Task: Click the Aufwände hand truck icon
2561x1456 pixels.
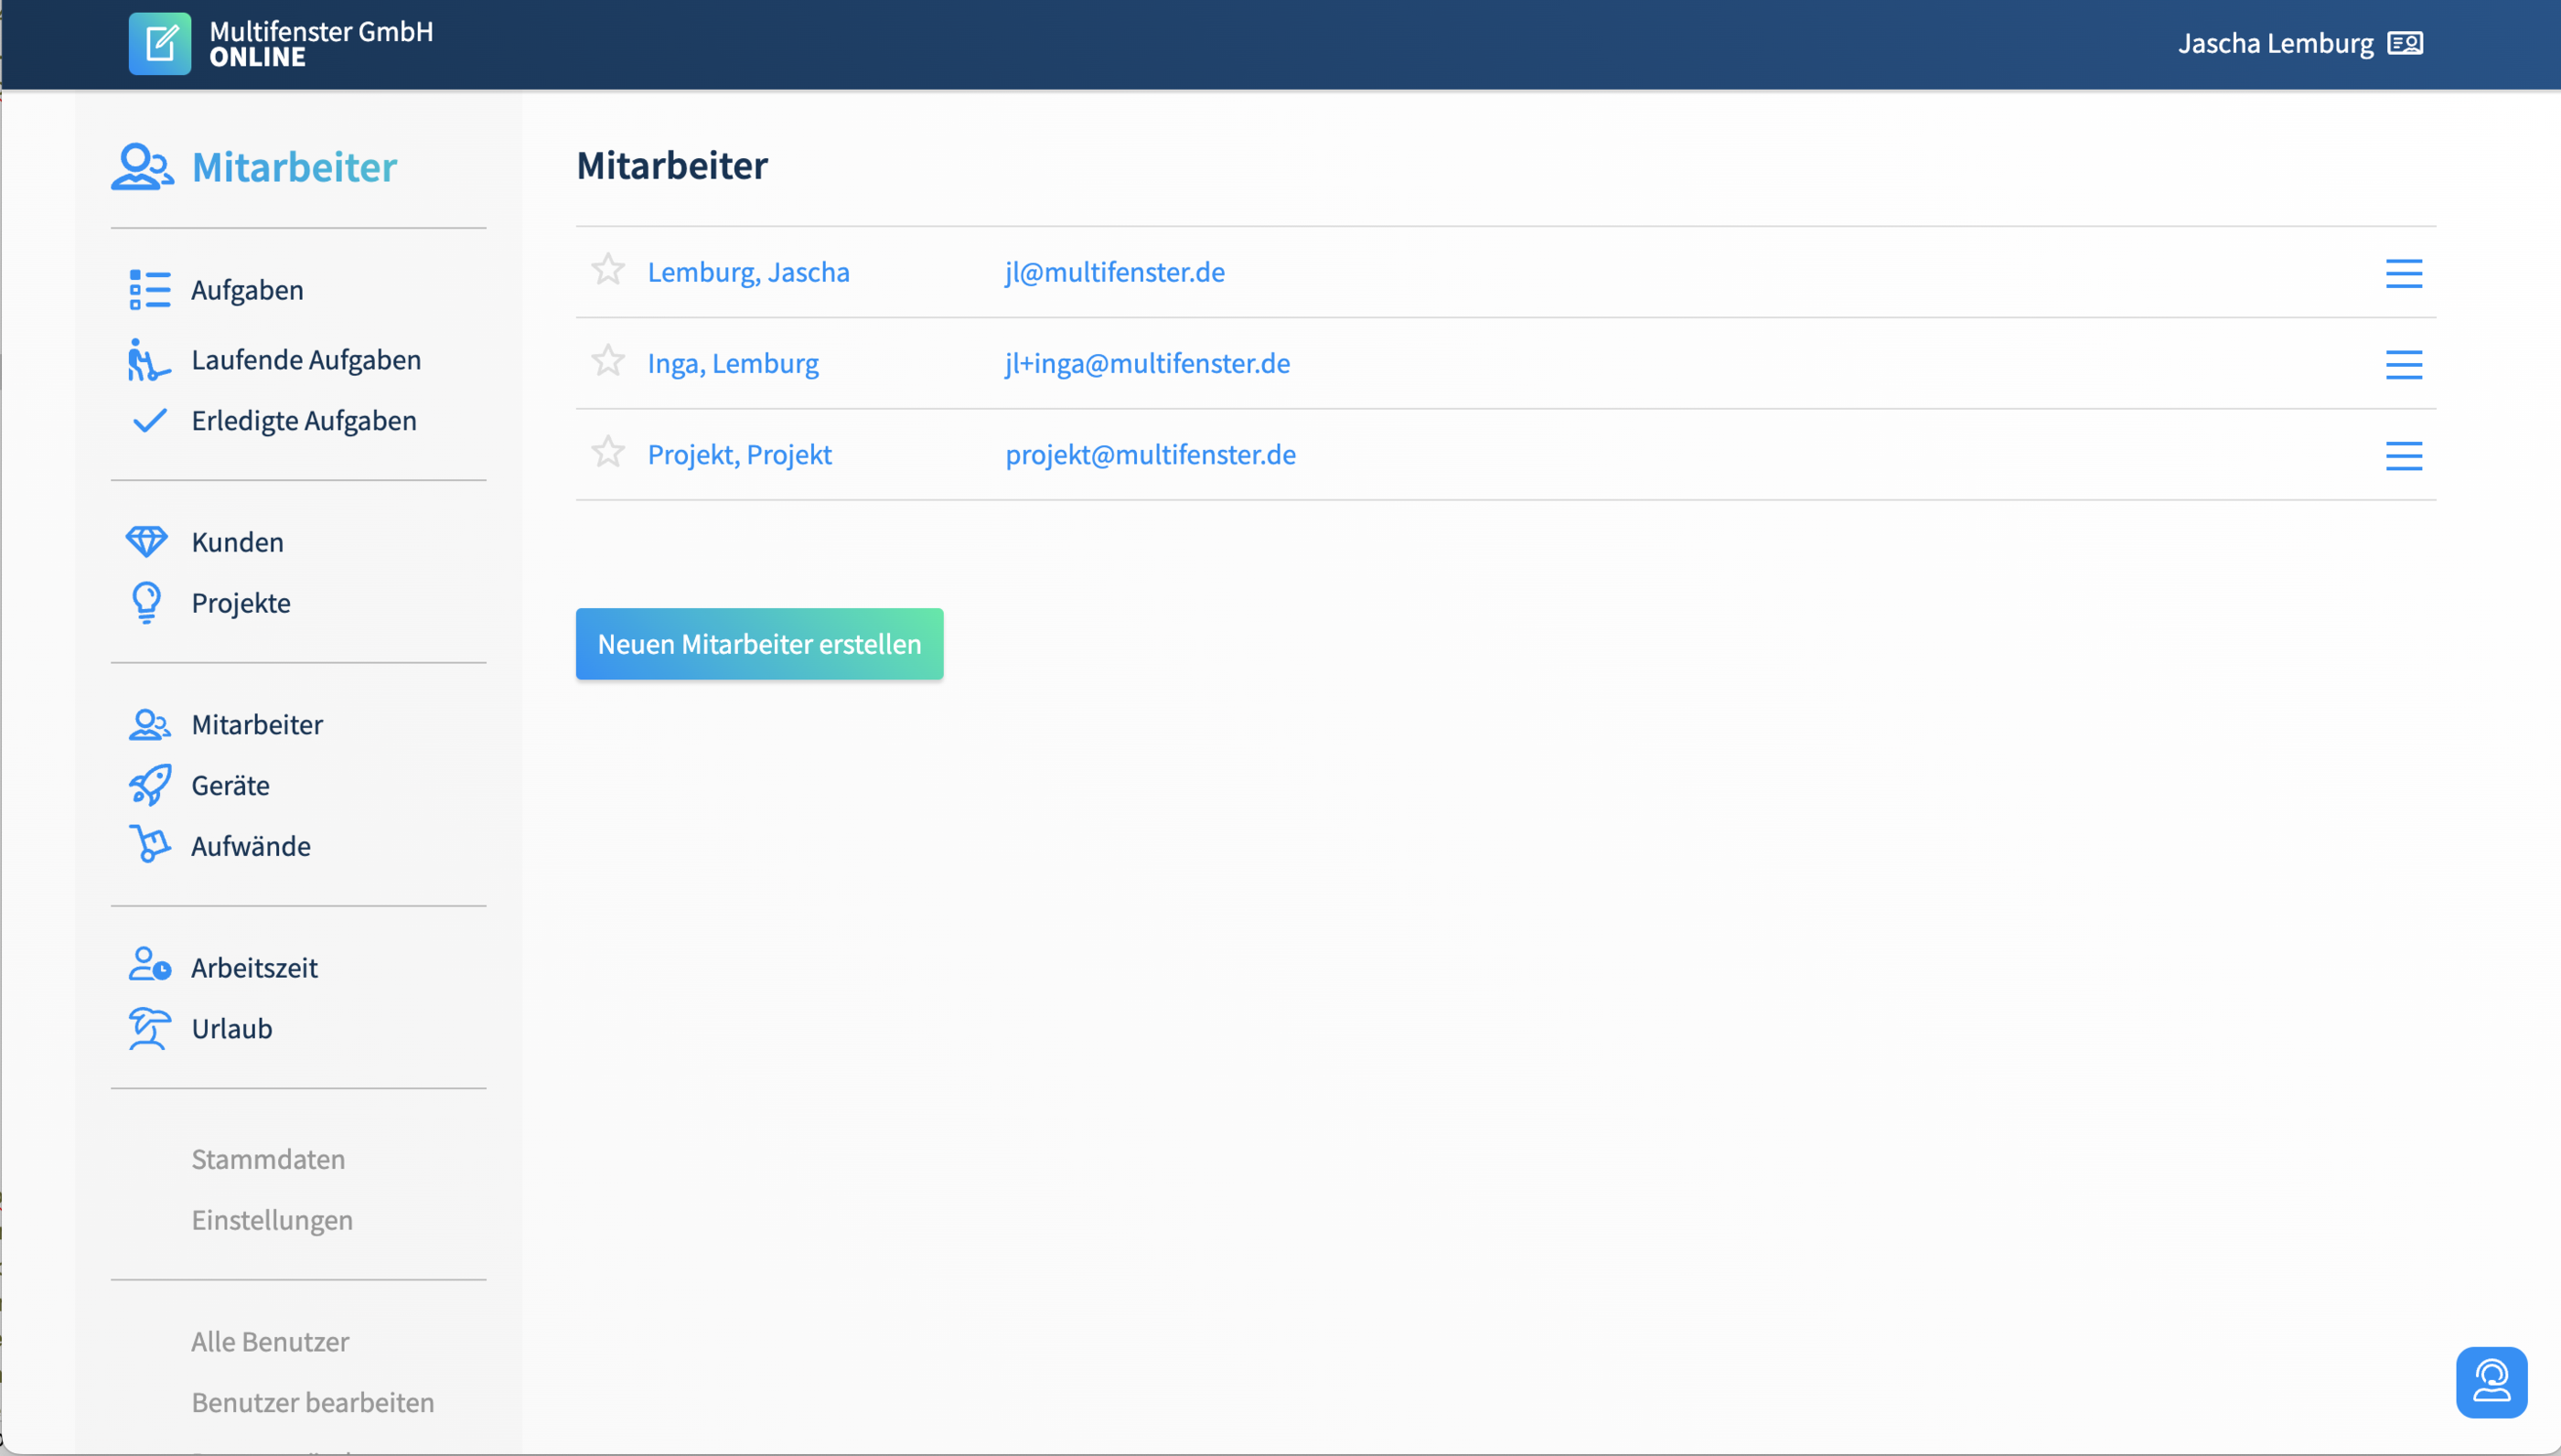Action: pyautogui.click(x=149, y=845)
